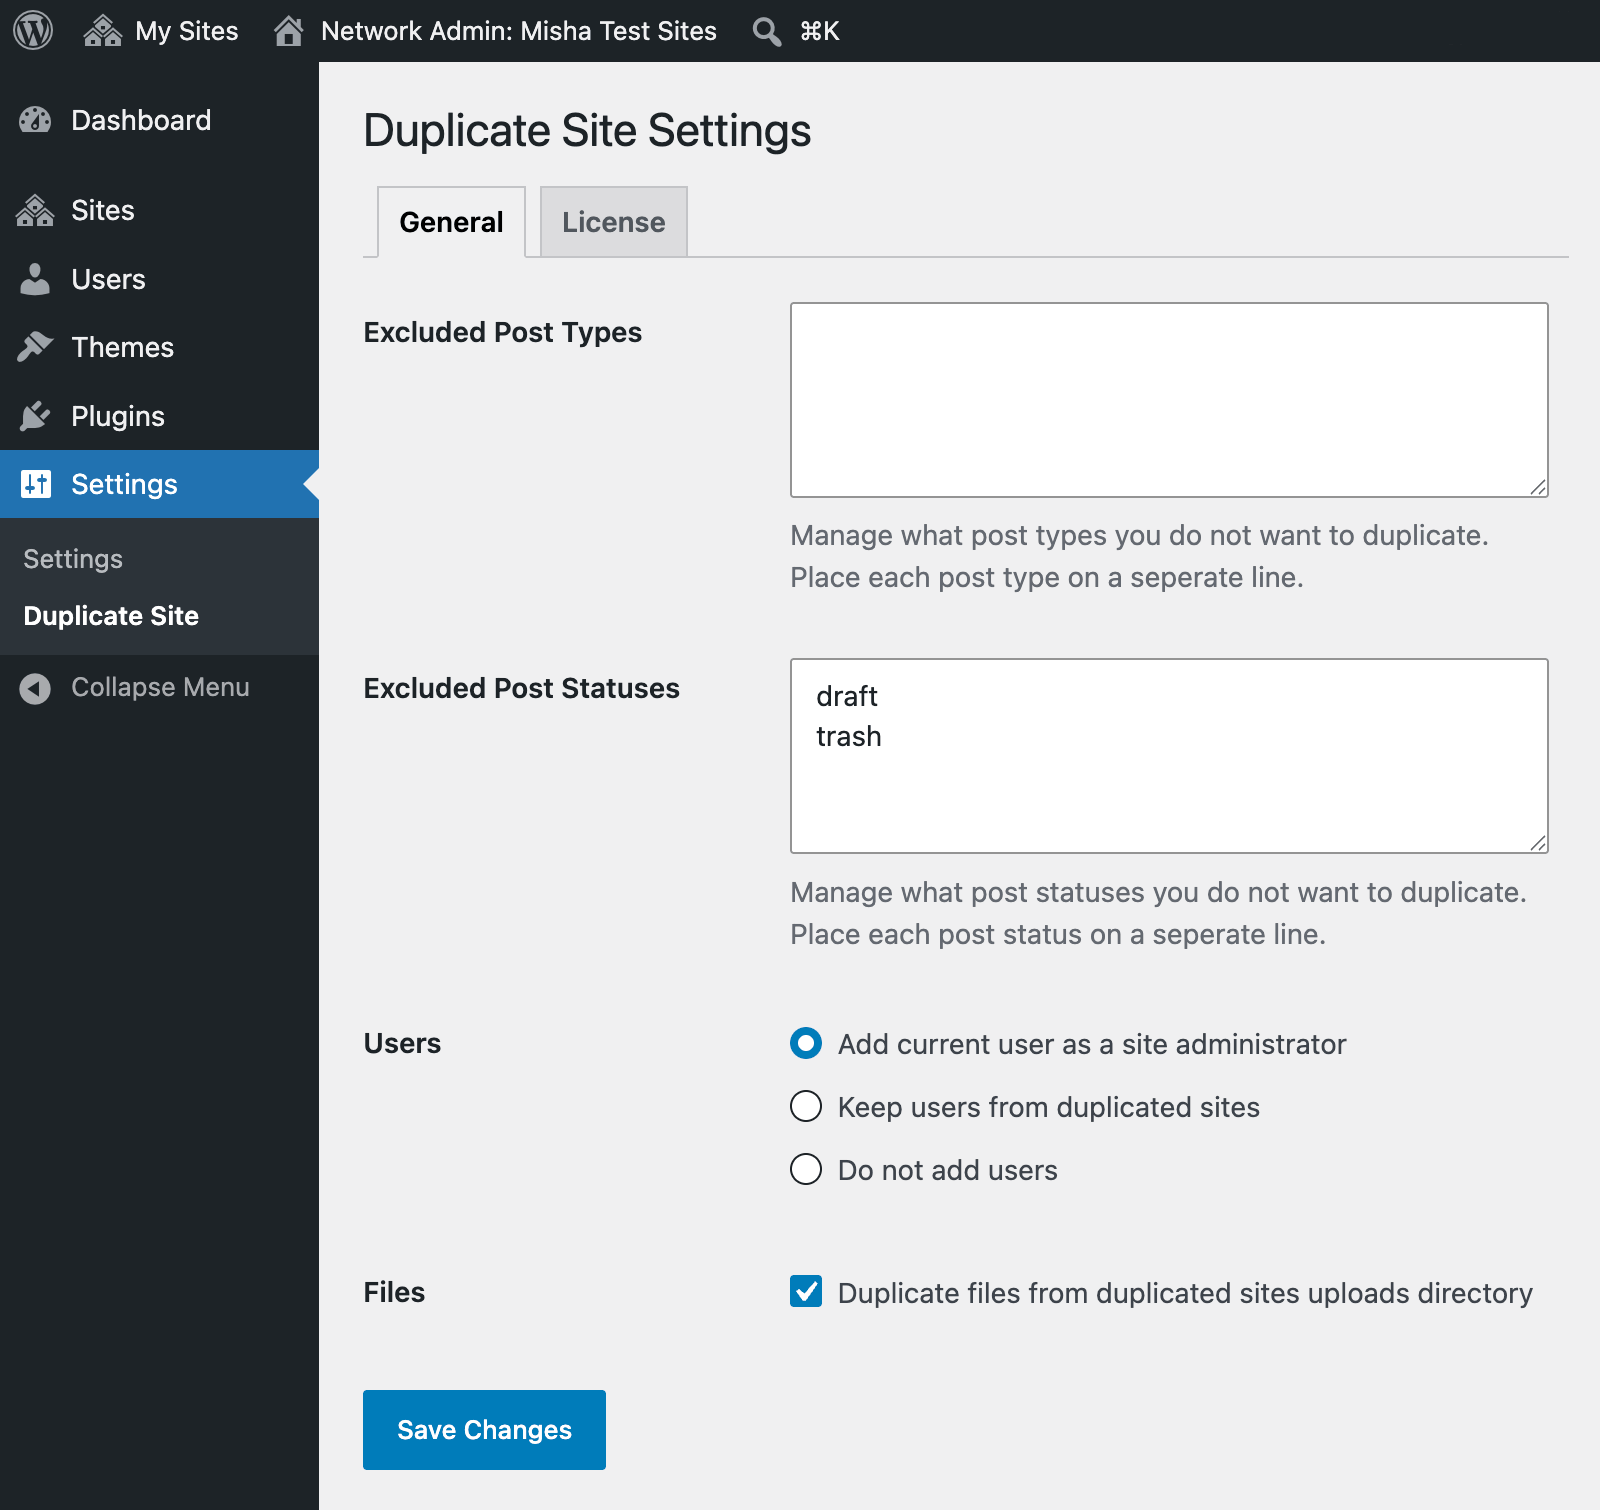1600x1510 pixels.
Task: Click the WordPress logo icon
Action: coord(33,31)
